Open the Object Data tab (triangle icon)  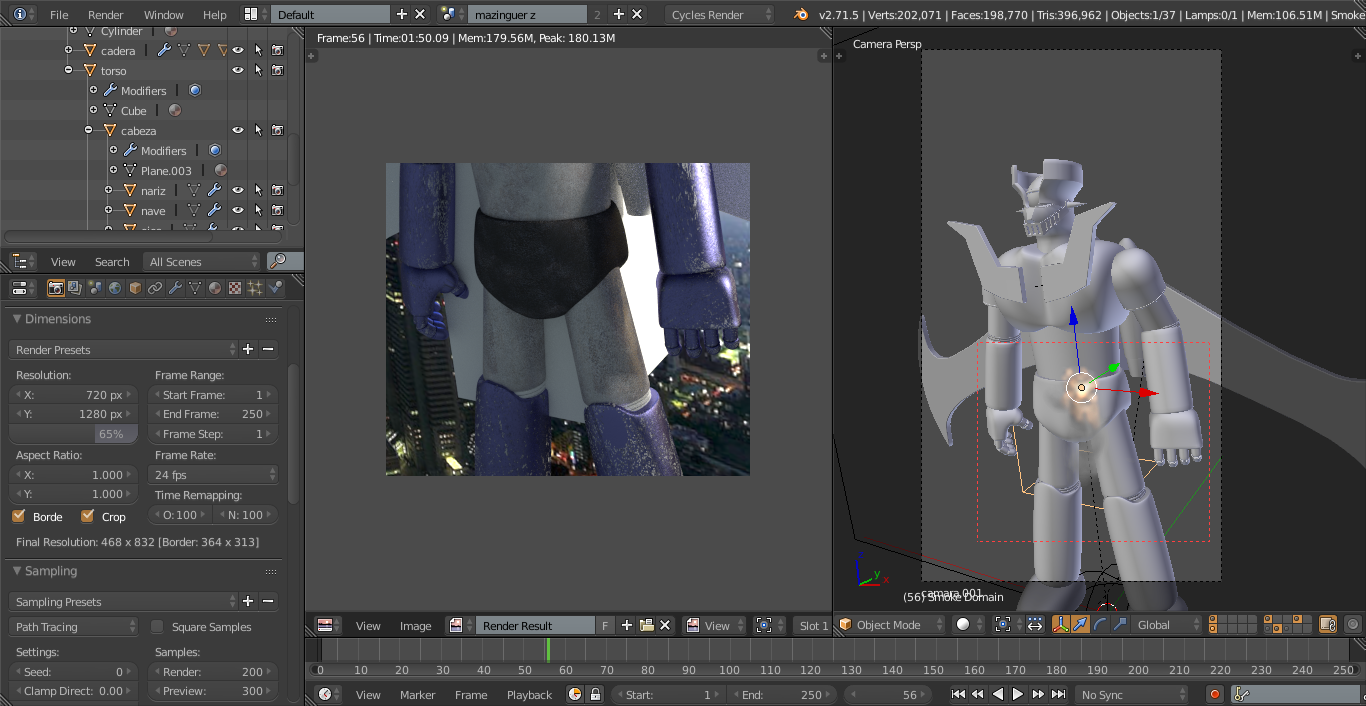[195, 288]
